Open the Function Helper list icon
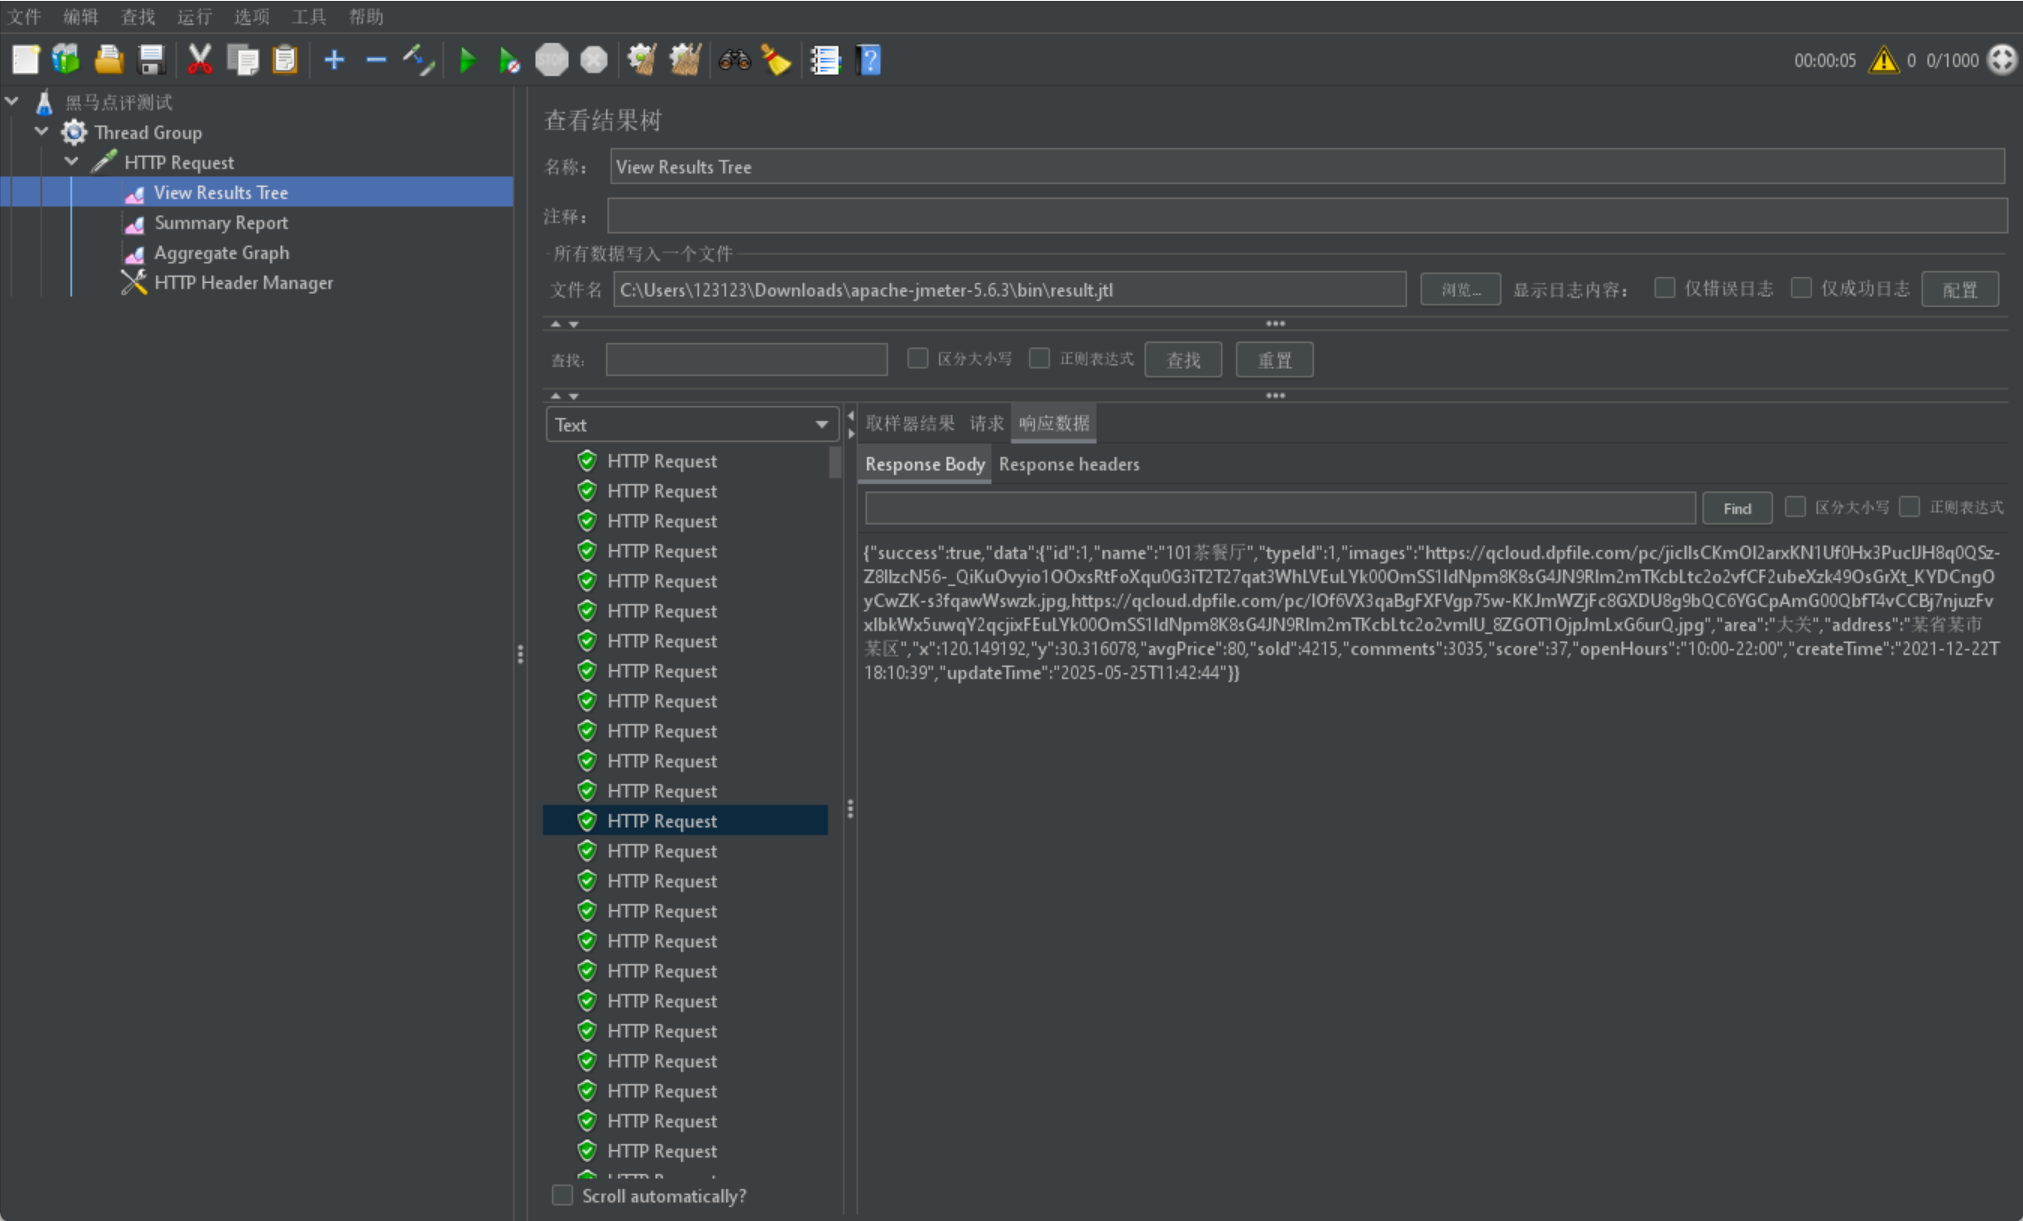2023x1221 pixels. (x=825, y=61)
